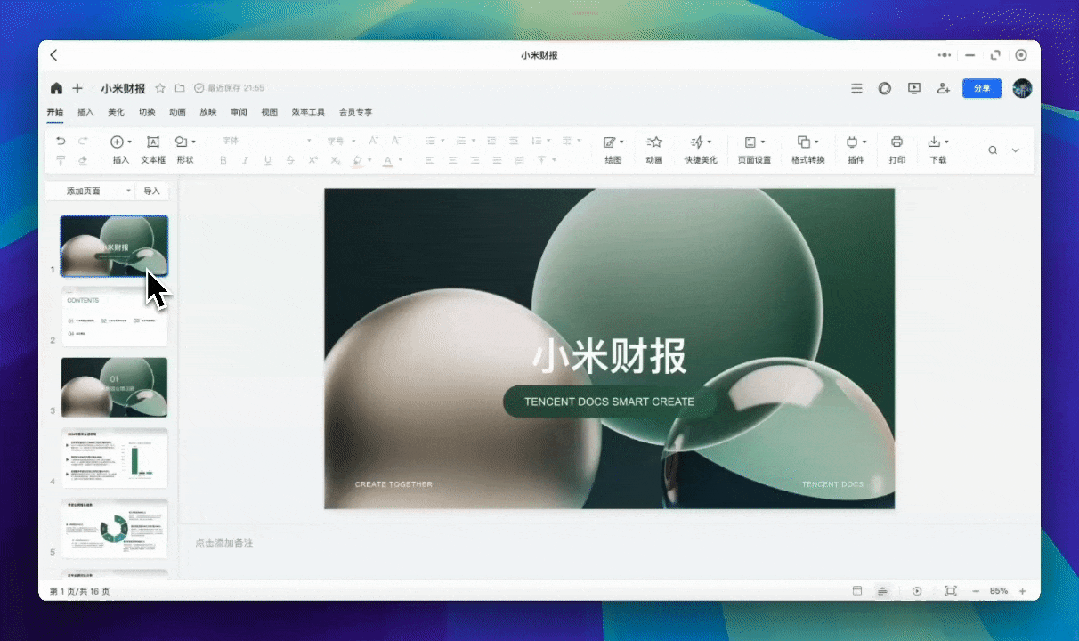Image resolution: width=1079 pixels, height=641 pixels.
Task: Open search with the magnifier icon
Action: (992, 150)
